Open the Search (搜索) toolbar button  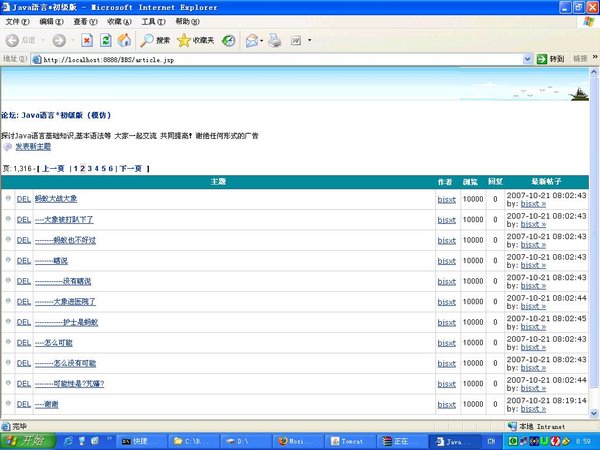[155, 41]
